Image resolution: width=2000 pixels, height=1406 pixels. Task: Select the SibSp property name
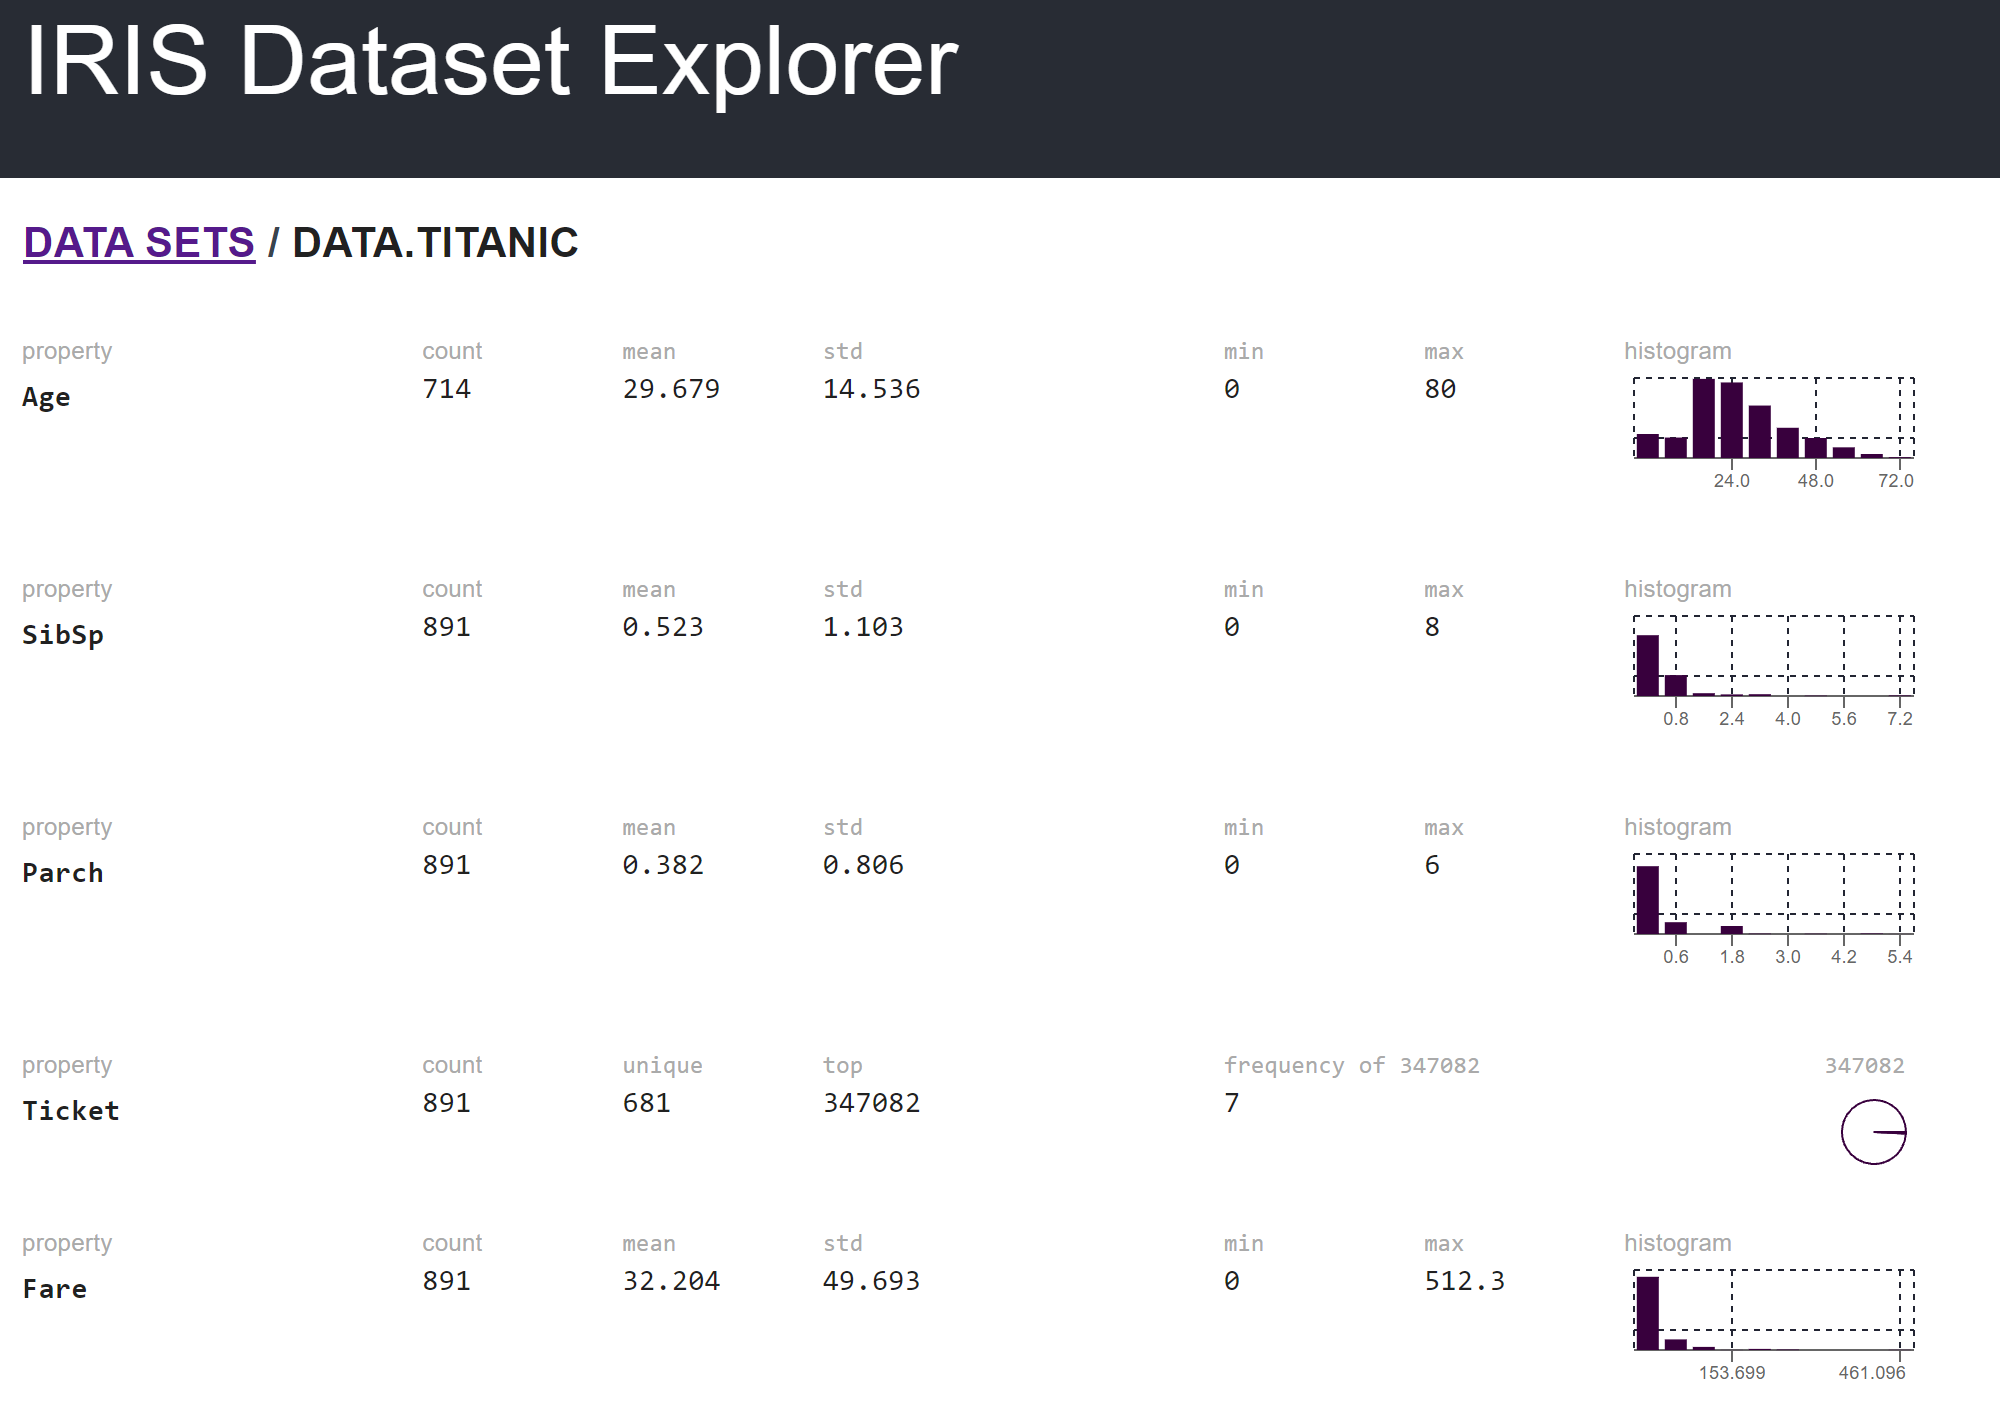pos(63,635)
